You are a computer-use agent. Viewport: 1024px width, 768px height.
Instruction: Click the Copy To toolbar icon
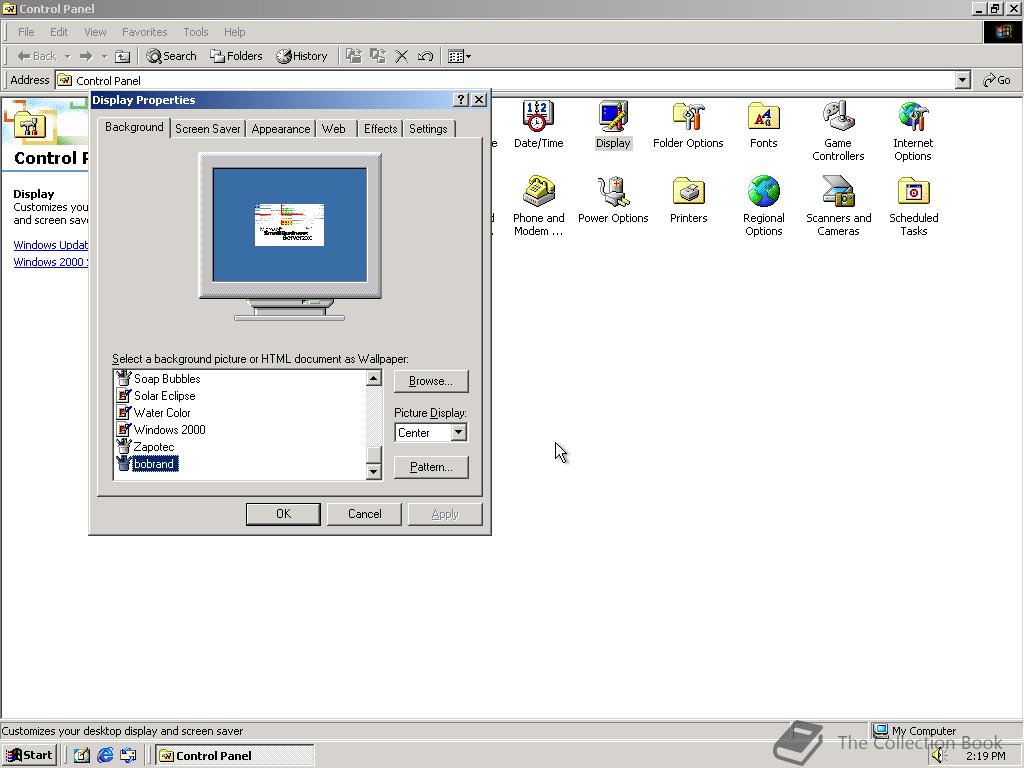click(377, 56)
